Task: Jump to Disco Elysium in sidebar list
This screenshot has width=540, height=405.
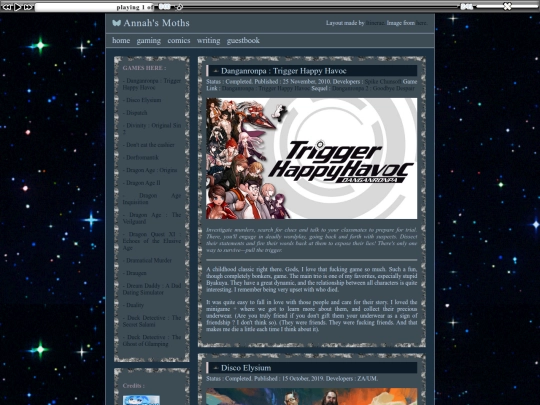Action: [142, 100]
